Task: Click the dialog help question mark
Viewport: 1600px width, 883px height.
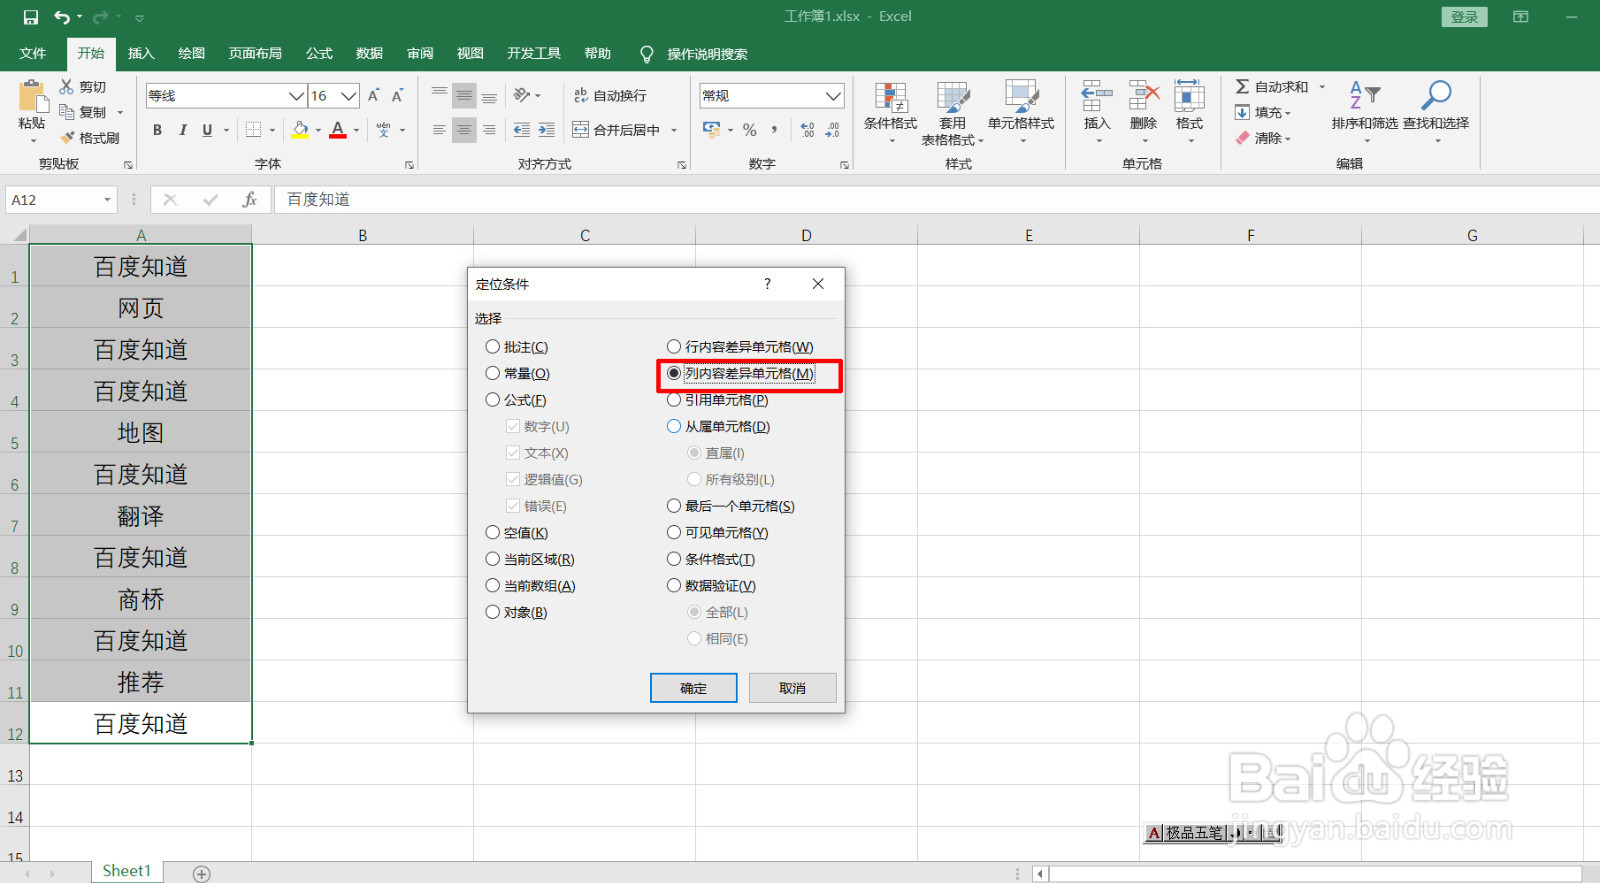Action: pyautogui.click(x=767, y=284)
